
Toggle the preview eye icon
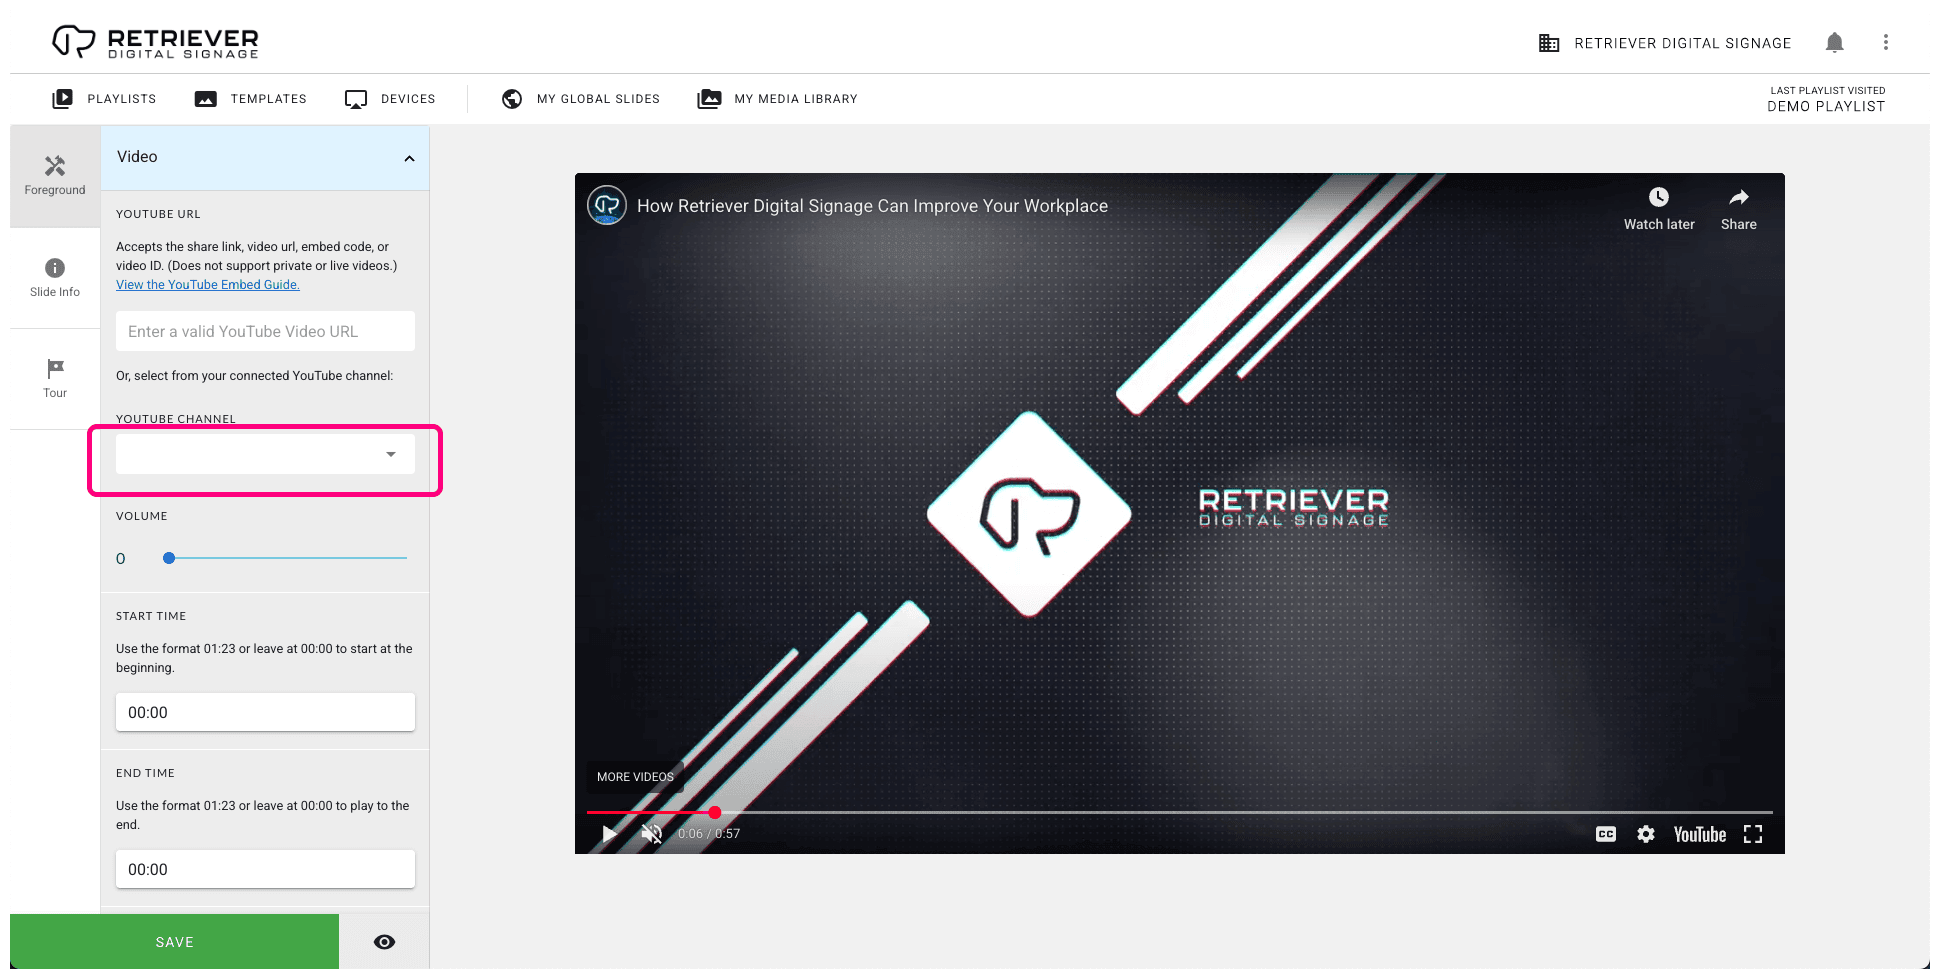tap(384, 942)
